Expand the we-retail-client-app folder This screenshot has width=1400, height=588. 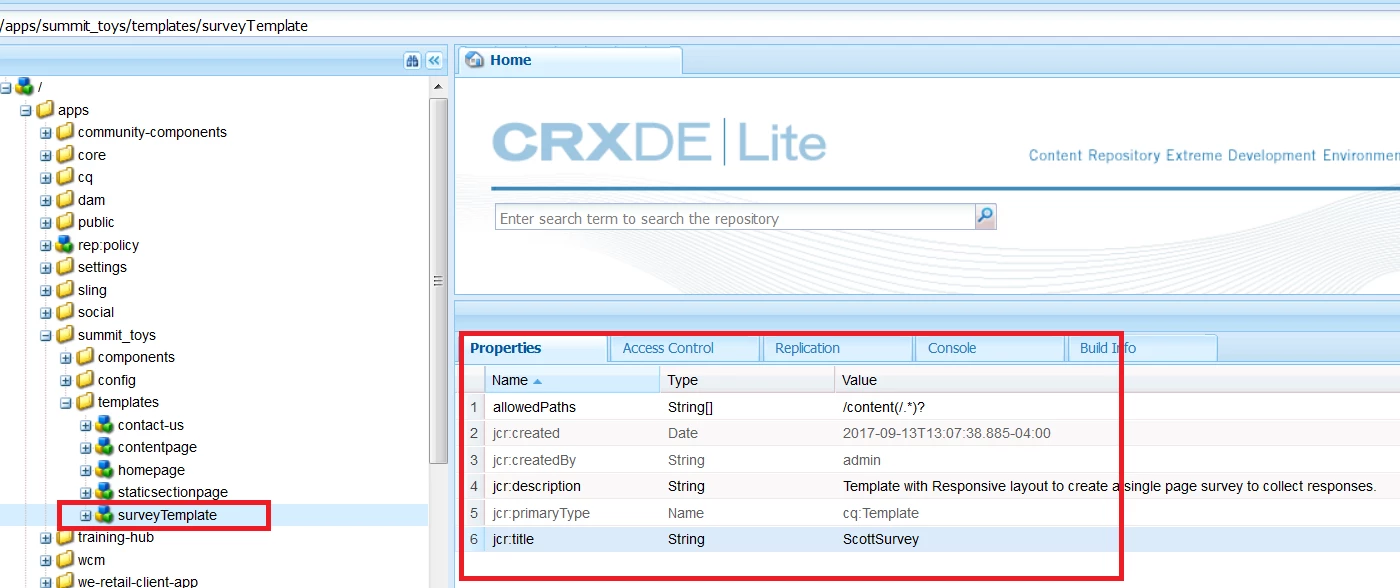tap(46, 582)
